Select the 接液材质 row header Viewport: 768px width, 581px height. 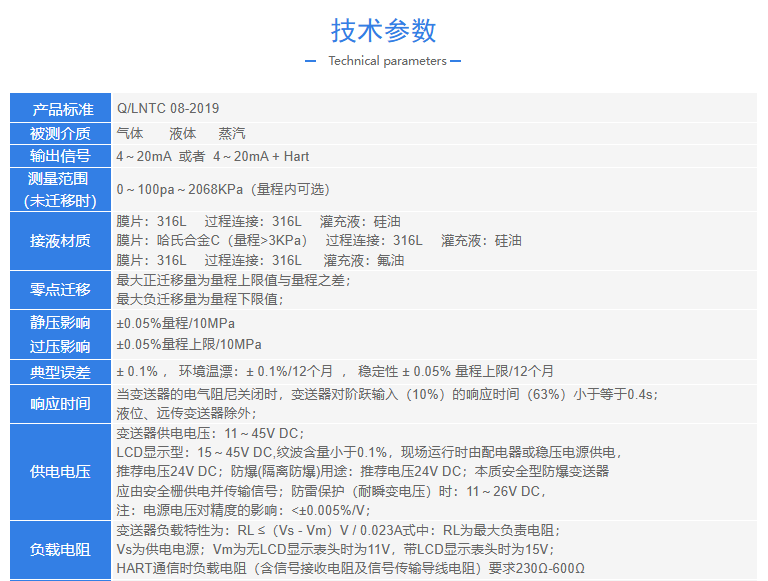point(61,240)
